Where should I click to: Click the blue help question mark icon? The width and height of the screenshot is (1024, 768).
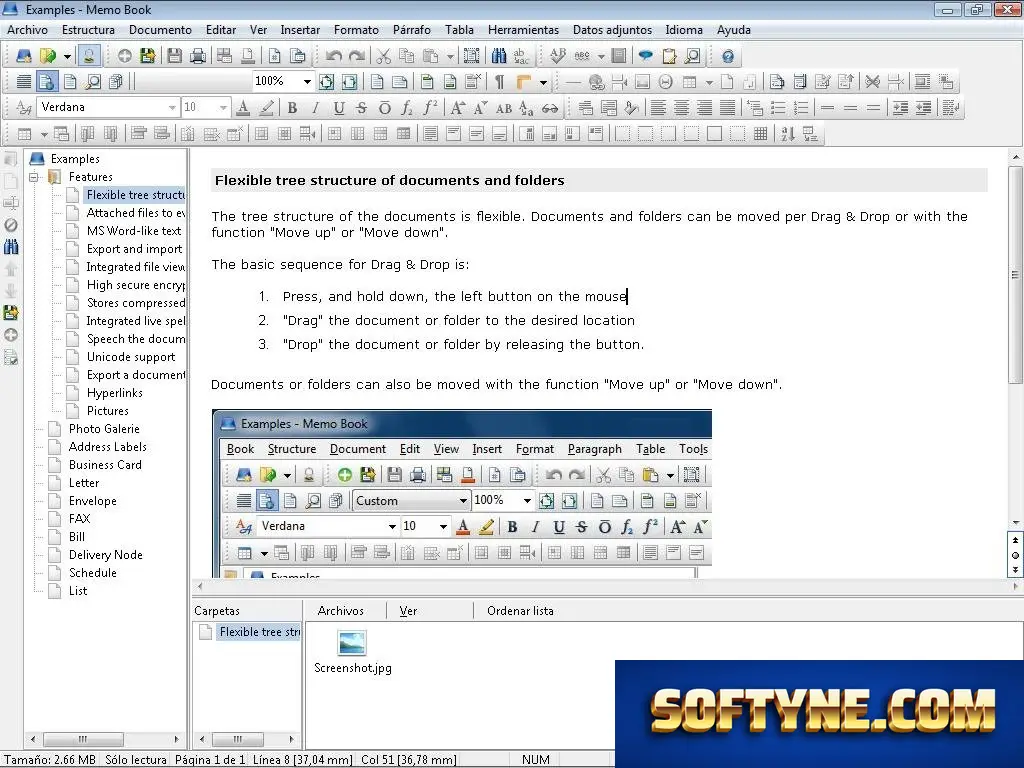tap(728, 56)
